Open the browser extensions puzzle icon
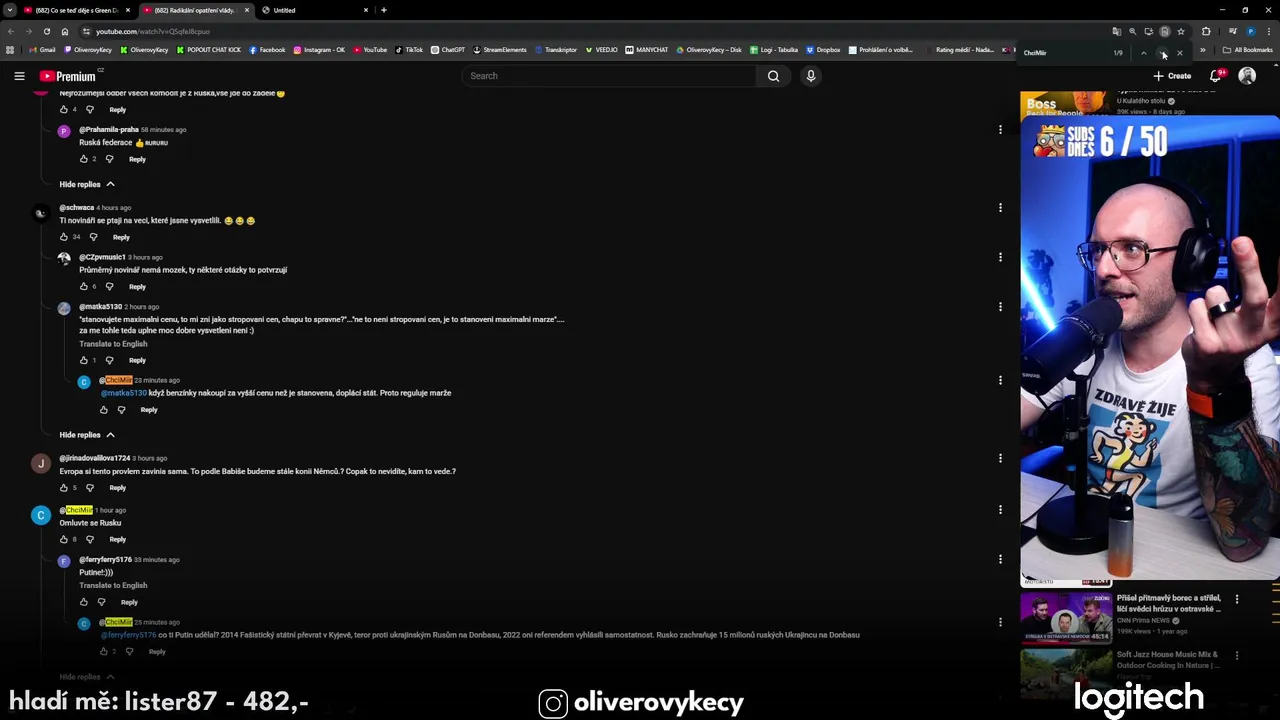This screenshot has width=1280, height=720. (x=1206, y=31)
